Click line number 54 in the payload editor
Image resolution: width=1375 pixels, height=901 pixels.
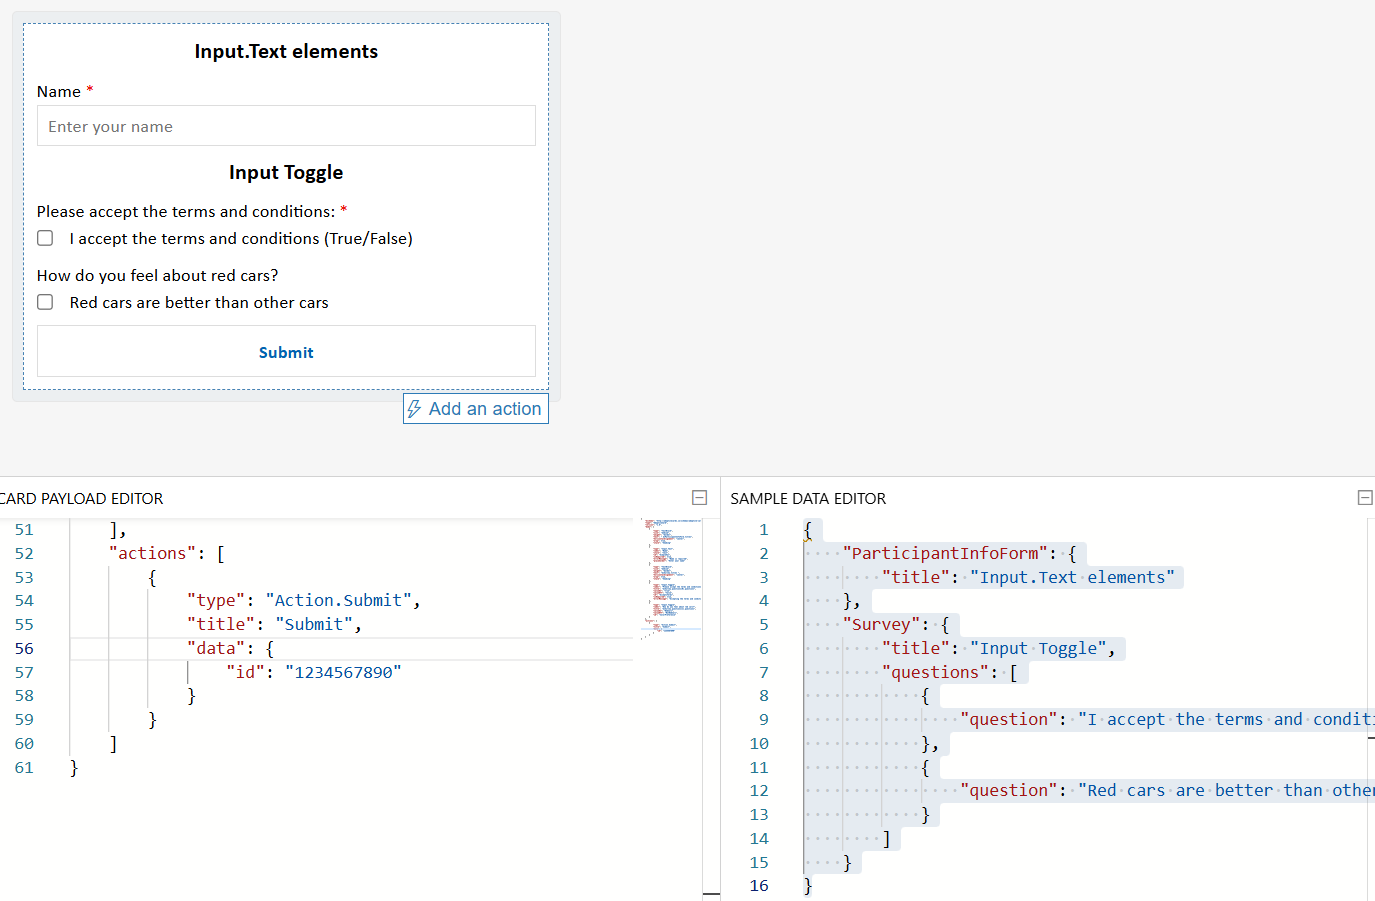[24, 600]
